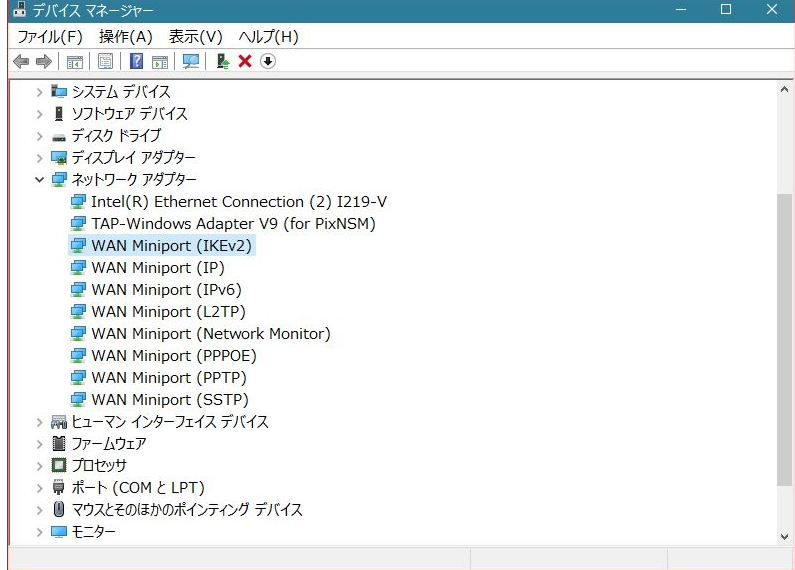This screenshot has height=570, width=795.
Task: Click the mouse icon beside マウスとそのほかのポインティング デバイス
Action: coord(59,509)
